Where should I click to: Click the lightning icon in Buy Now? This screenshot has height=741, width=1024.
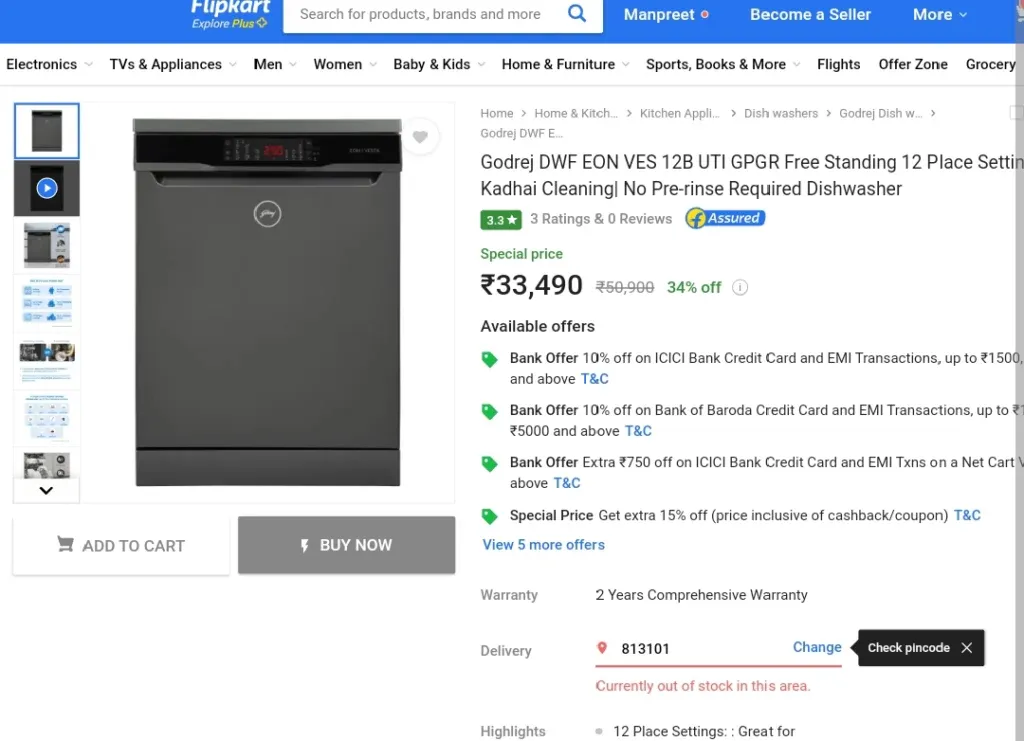point(304,545)
